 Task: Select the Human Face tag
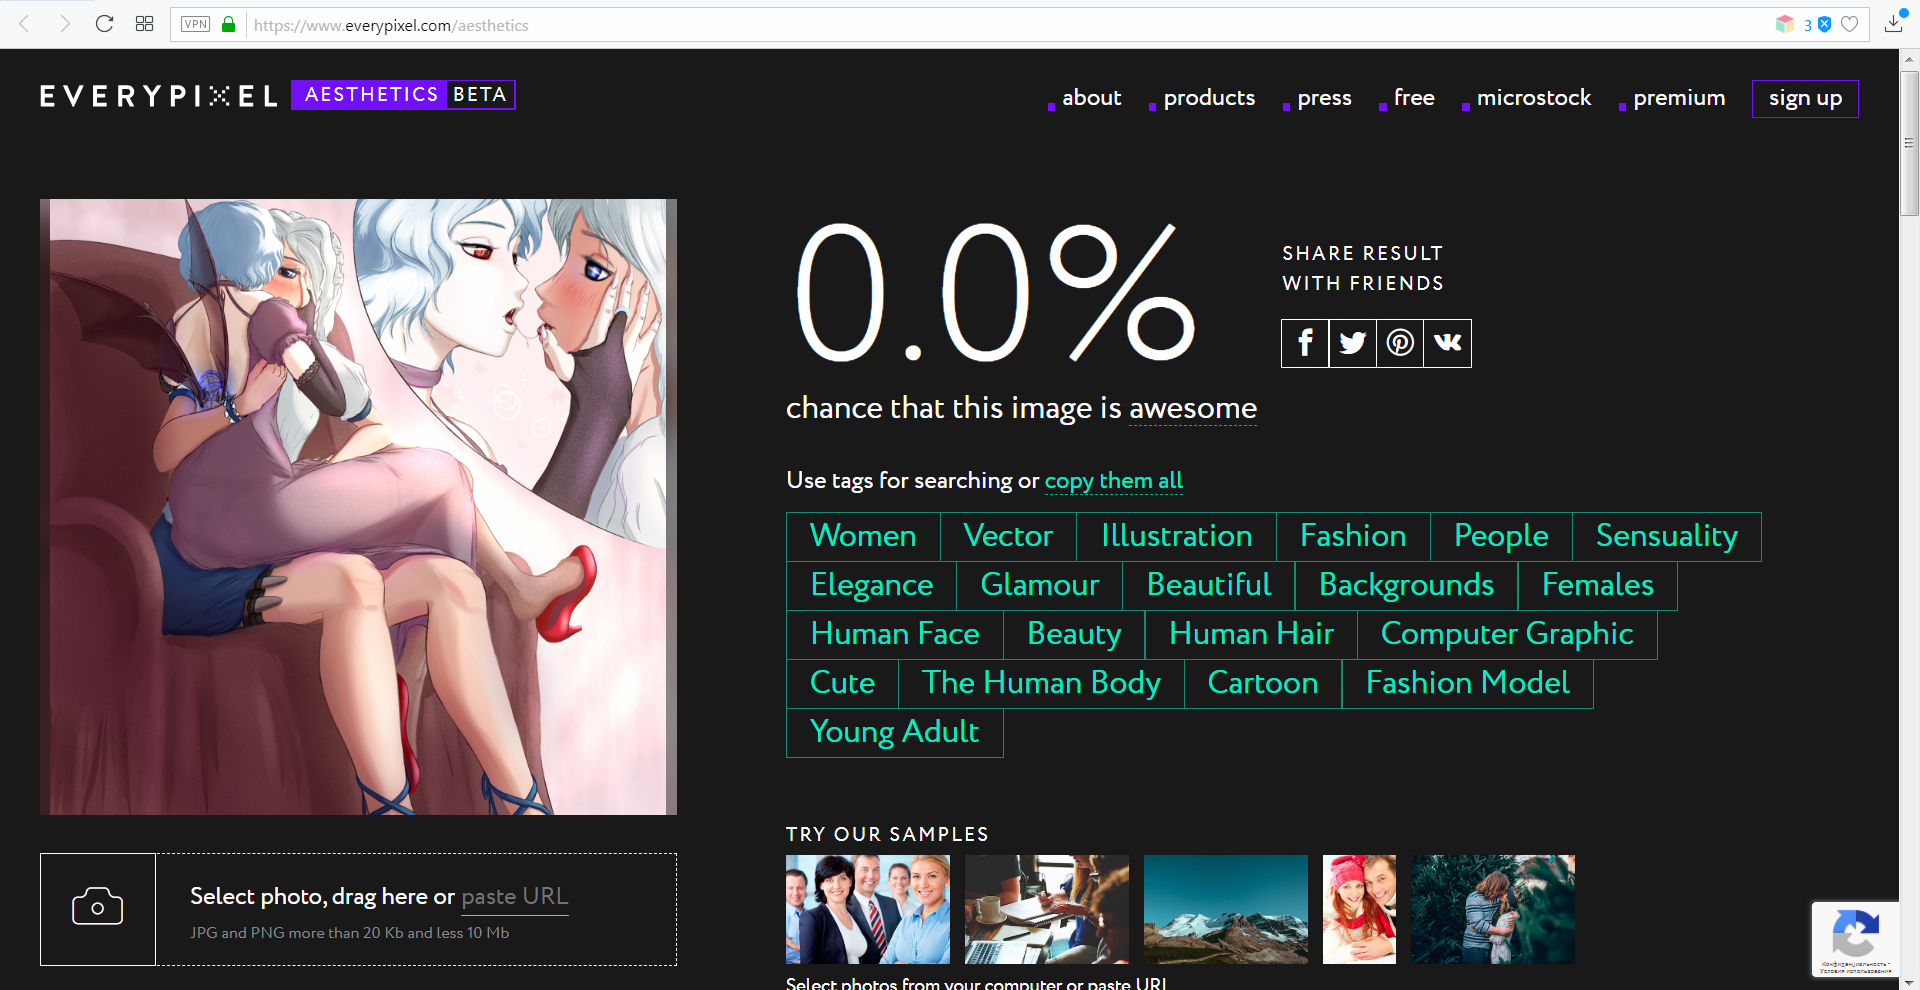[895, 635]
